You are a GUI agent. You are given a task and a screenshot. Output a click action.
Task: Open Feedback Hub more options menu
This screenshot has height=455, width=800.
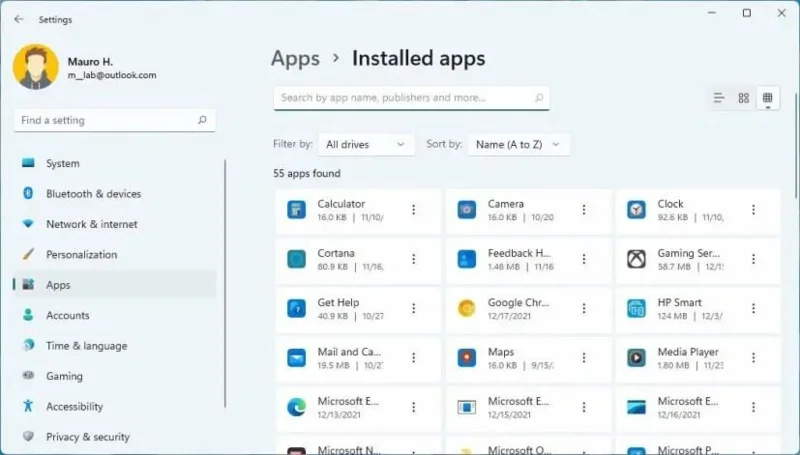pyautogui.click(x=584, y=259)
